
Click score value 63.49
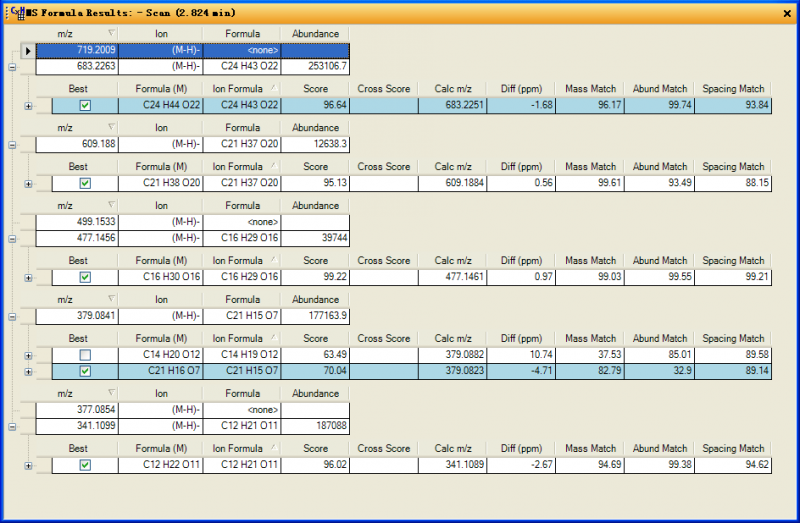315,355
